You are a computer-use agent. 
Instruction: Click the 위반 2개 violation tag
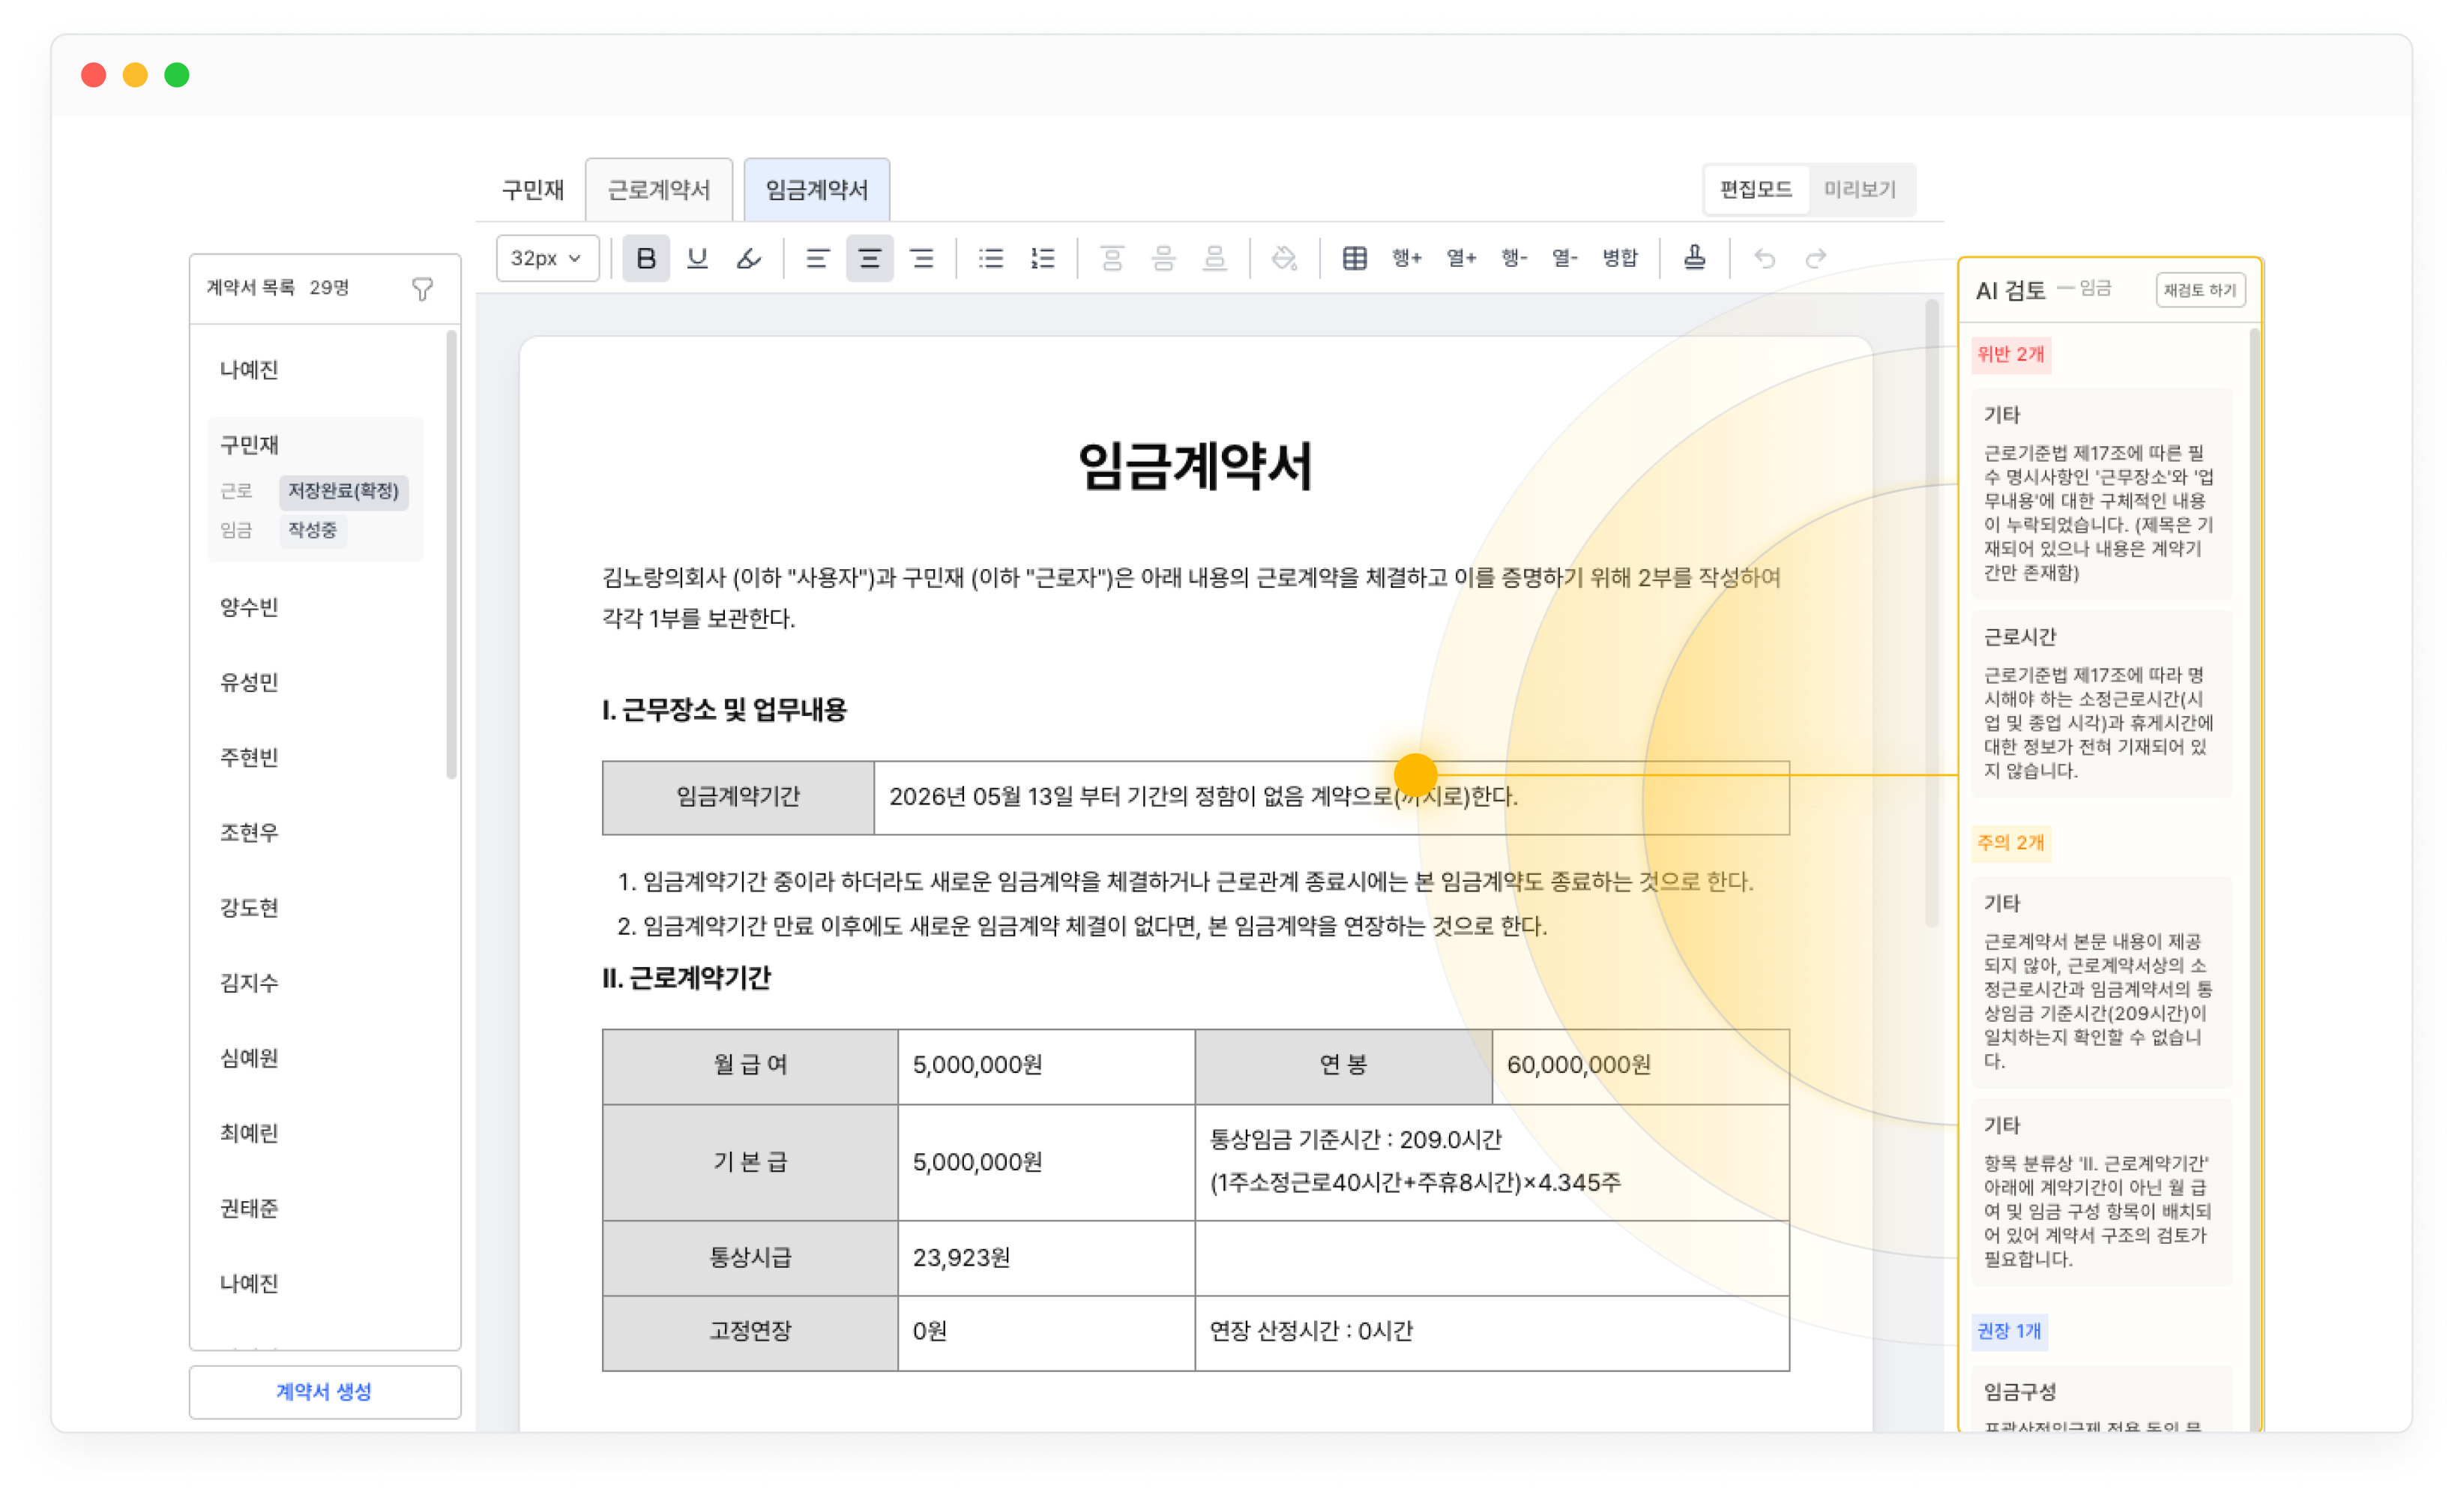[x=2010, y=355]
